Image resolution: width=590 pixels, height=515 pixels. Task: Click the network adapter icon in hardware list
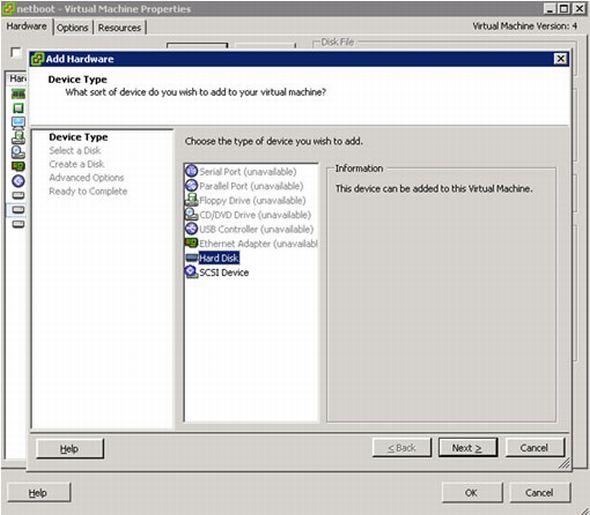point(18,166)
